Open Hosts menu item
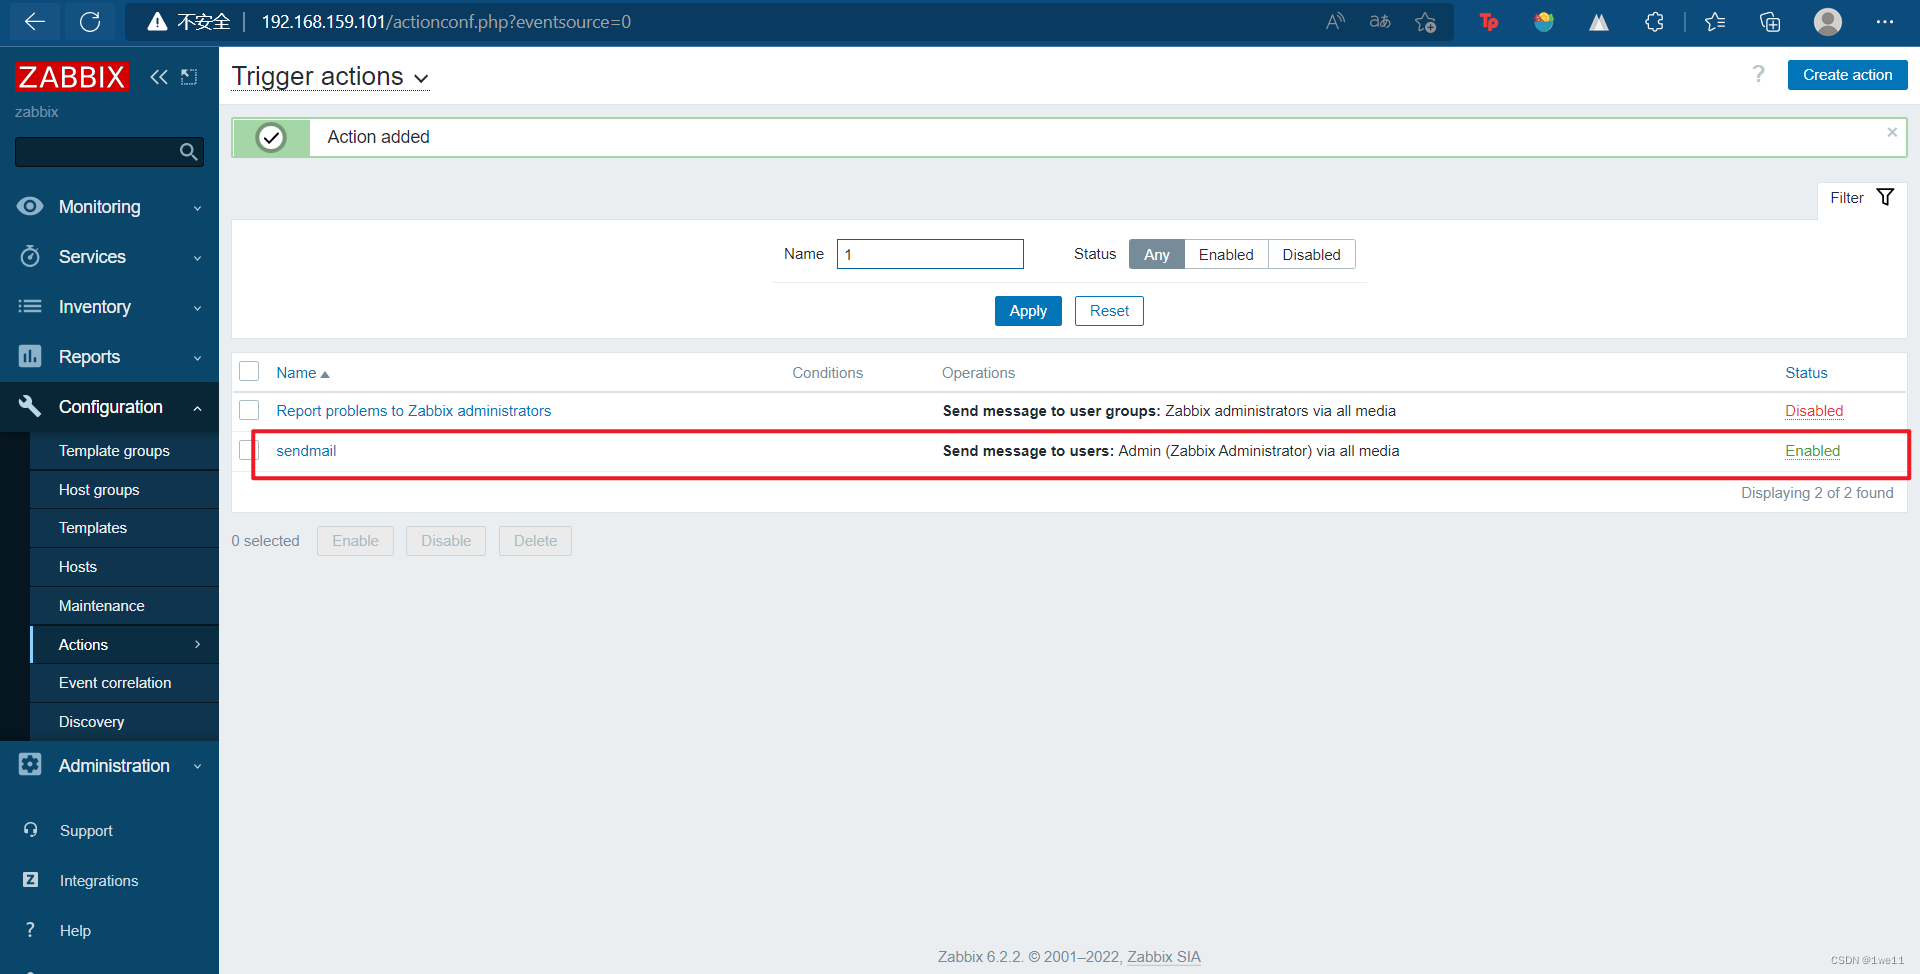 (124, 567)
